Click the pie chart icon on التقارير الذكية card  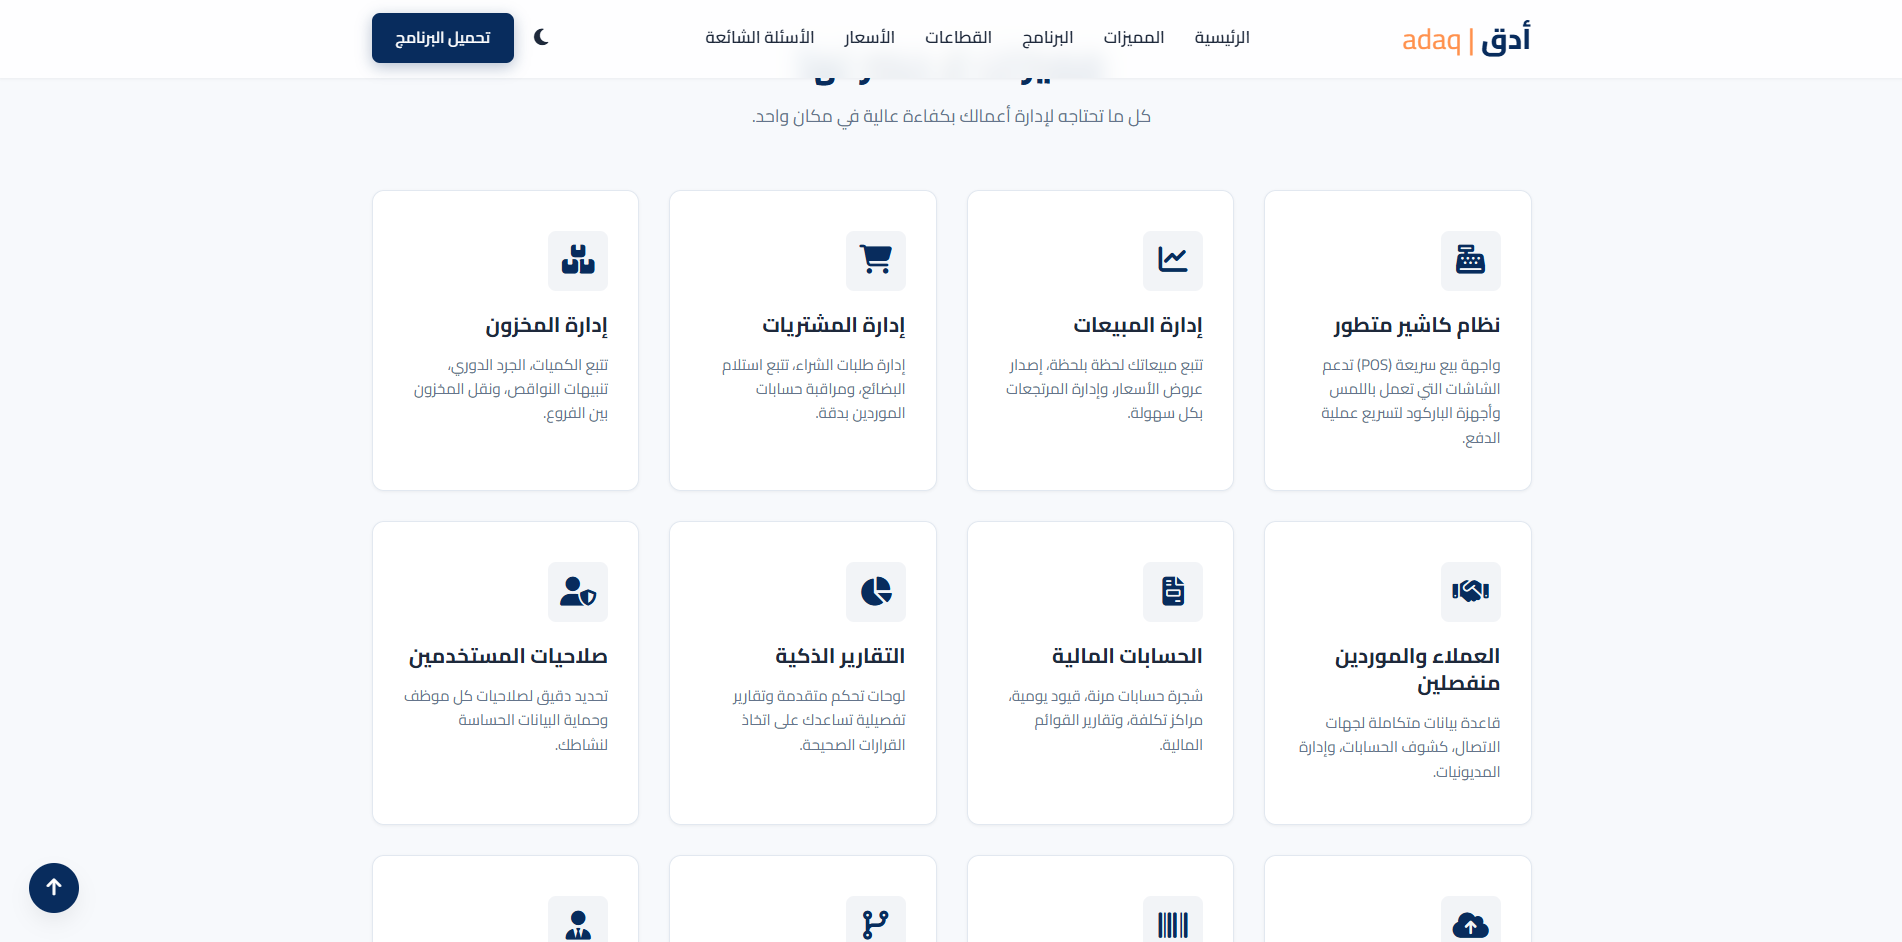[876, 591]
